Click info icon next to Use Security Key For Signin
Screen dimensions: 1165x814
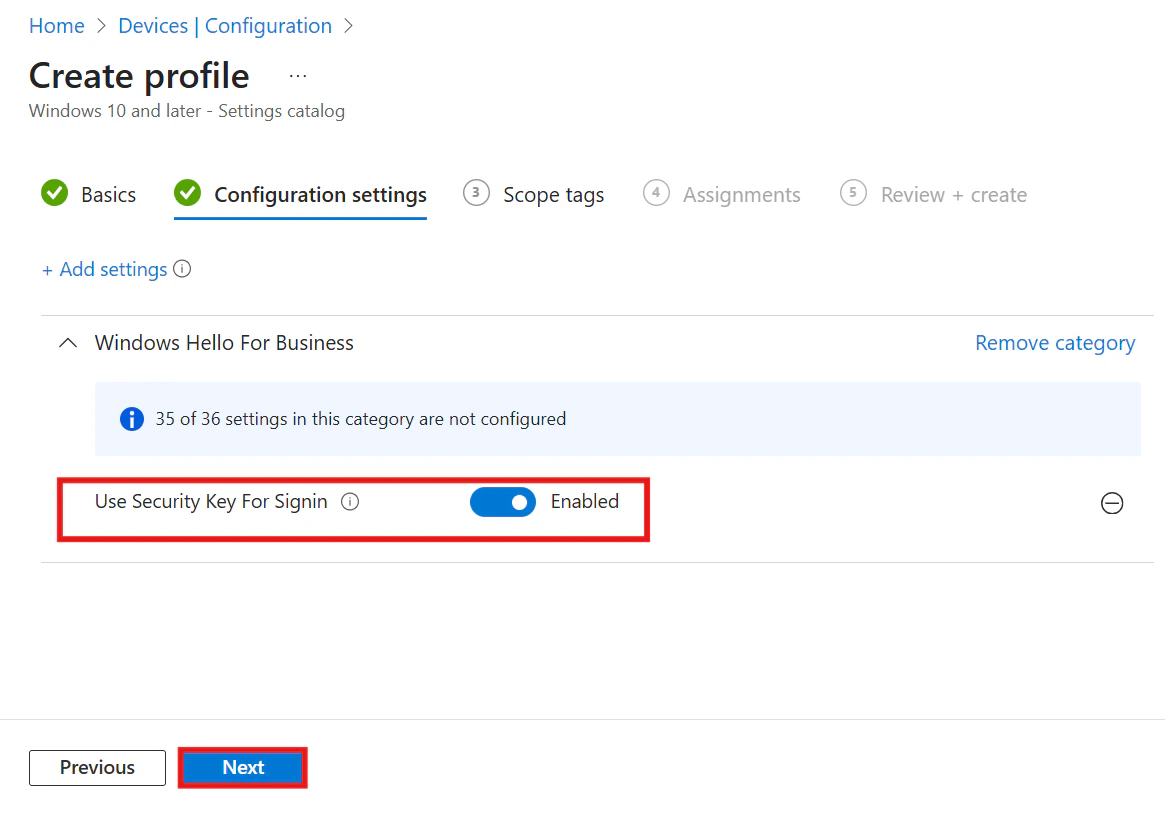350,502
